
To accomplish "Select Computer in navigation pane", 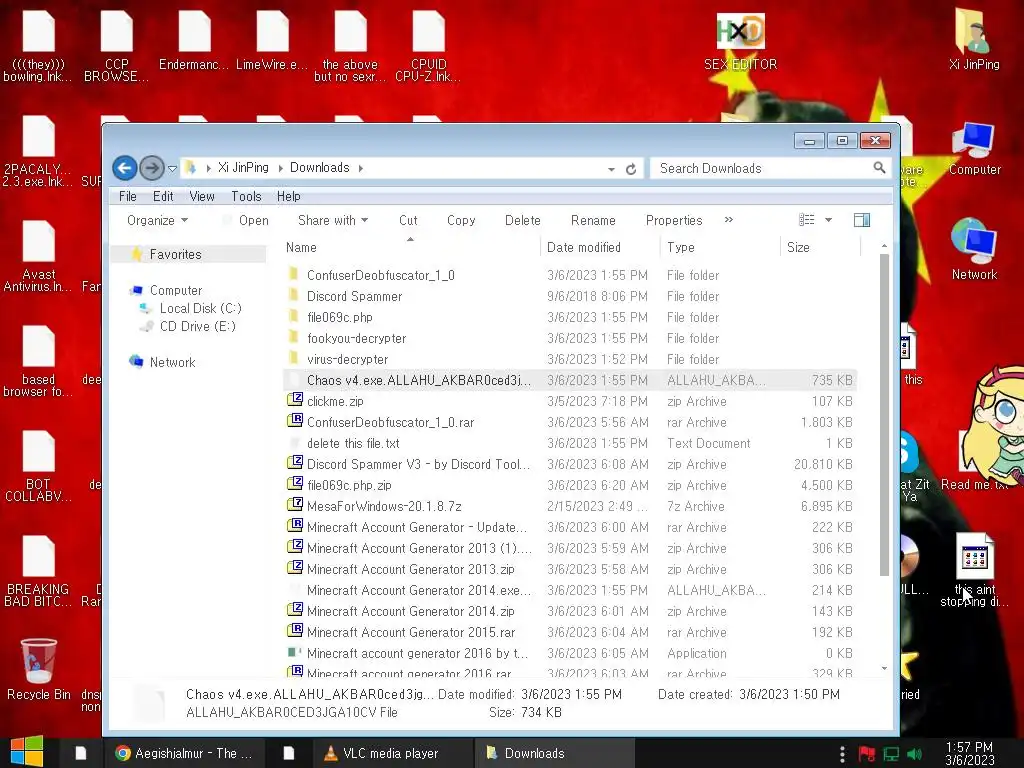I will point(176,290).
